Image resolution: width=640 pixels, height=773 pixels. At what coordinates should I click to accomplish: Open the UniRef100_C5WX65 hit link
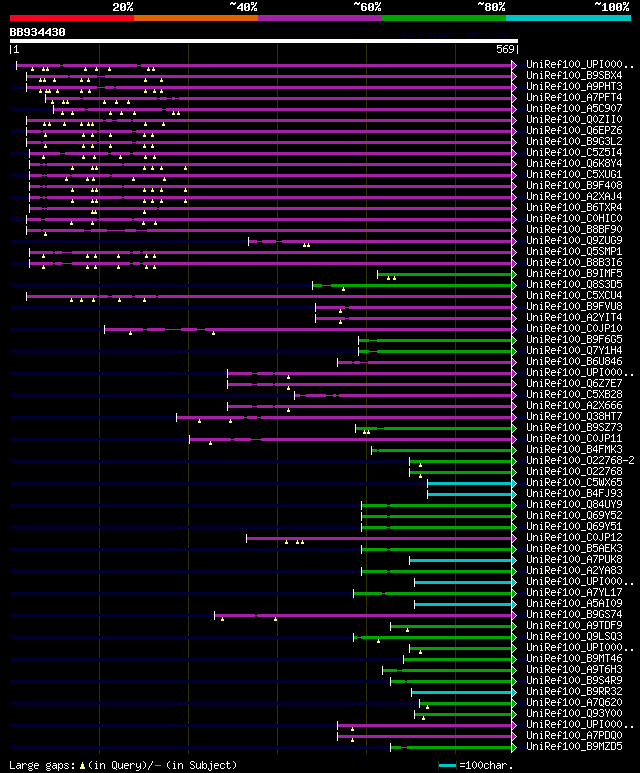point(574,483)
